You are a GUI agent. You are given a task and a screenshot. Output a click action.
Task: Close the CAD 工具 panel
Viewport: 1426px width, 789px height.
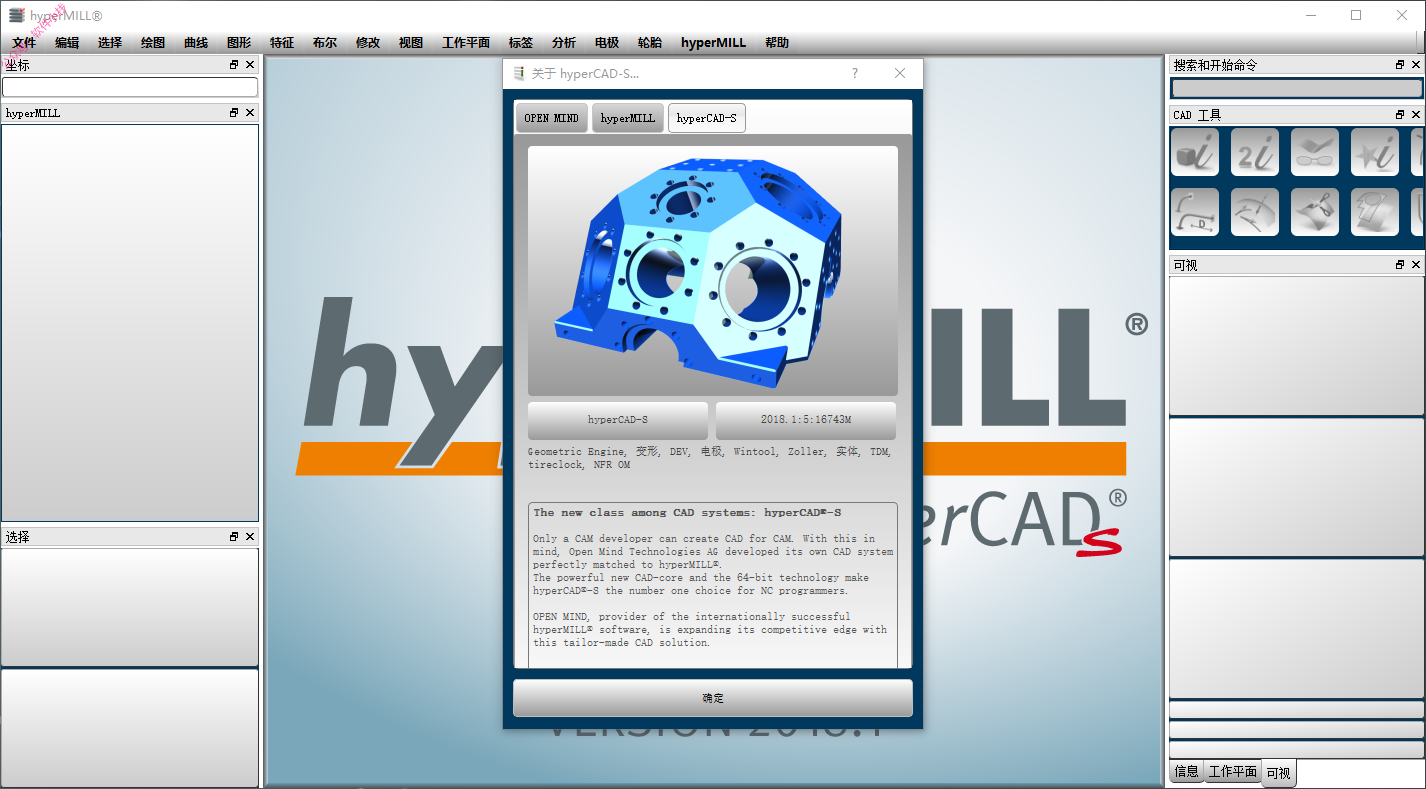click(1416, 115)
